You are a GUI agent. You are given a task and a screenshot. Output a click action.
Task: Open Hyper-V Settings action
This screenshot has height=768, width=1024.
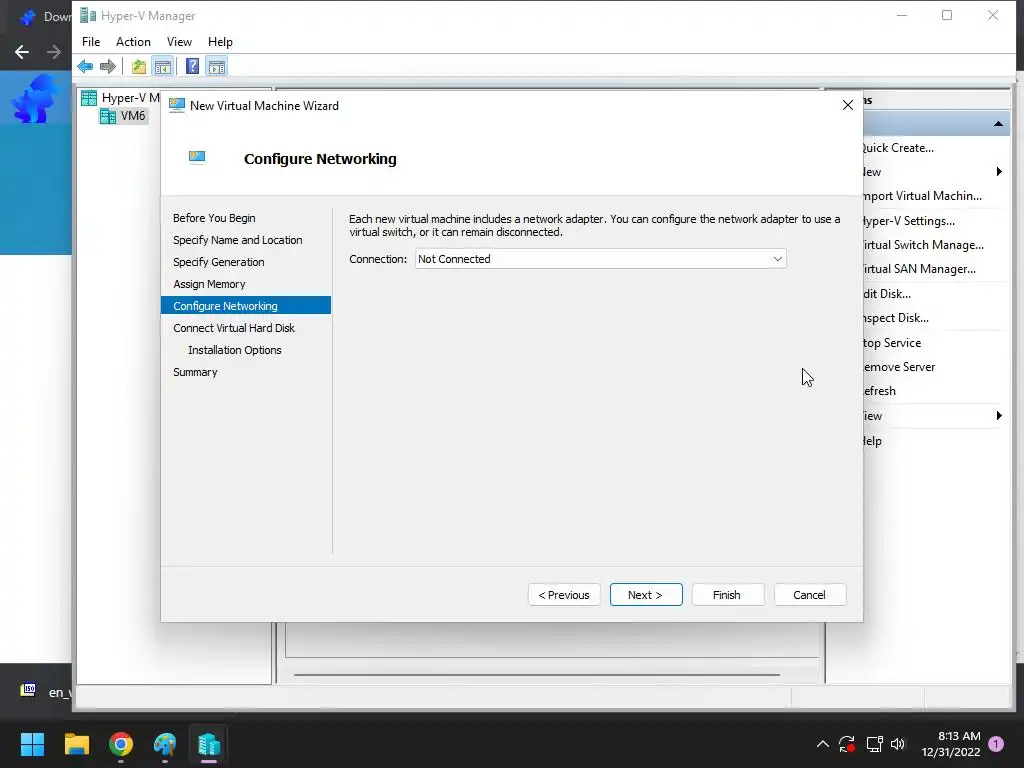[x=909, y=221]
